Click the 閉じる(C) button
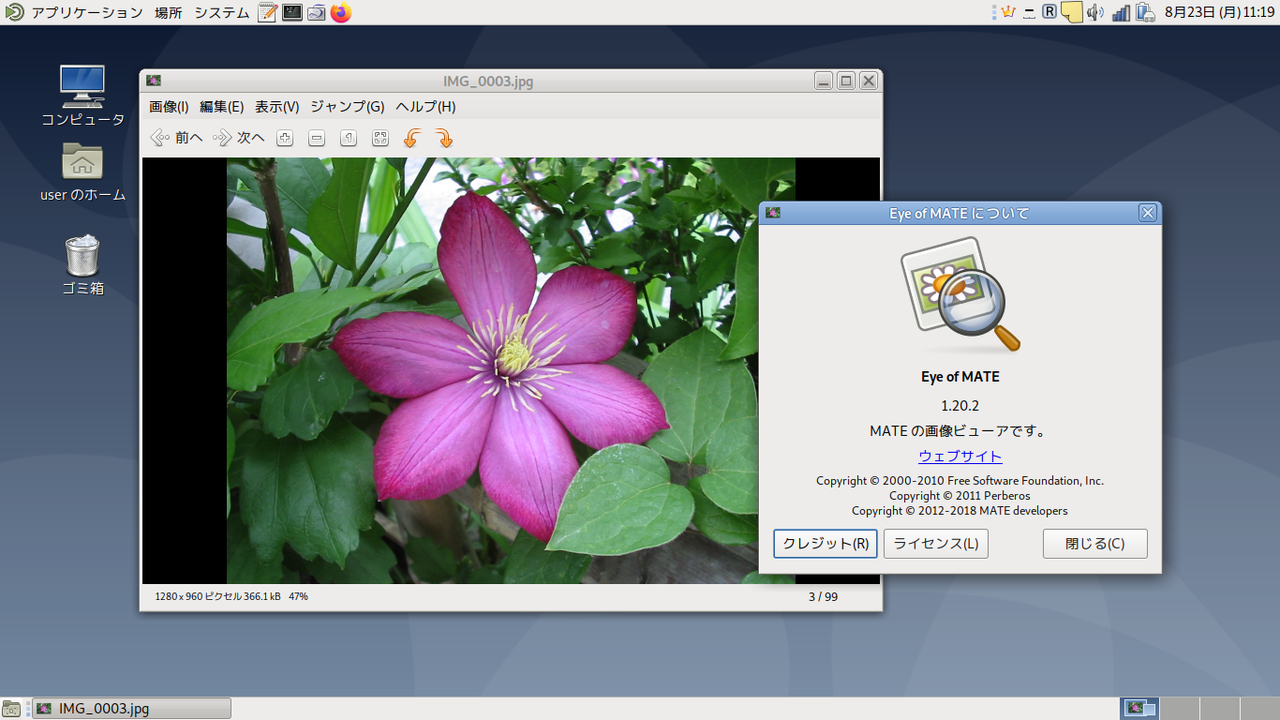 click(x=1095, y=544)
